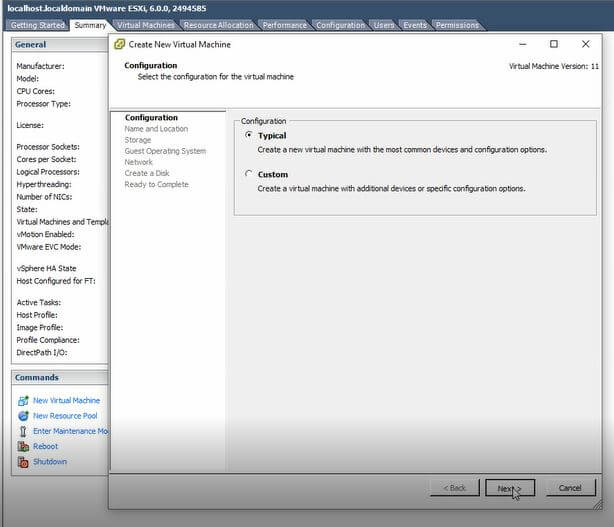The image size is (614, 527).
Task: Click the Shutdown command icon
Action: (x=23, y=462)
